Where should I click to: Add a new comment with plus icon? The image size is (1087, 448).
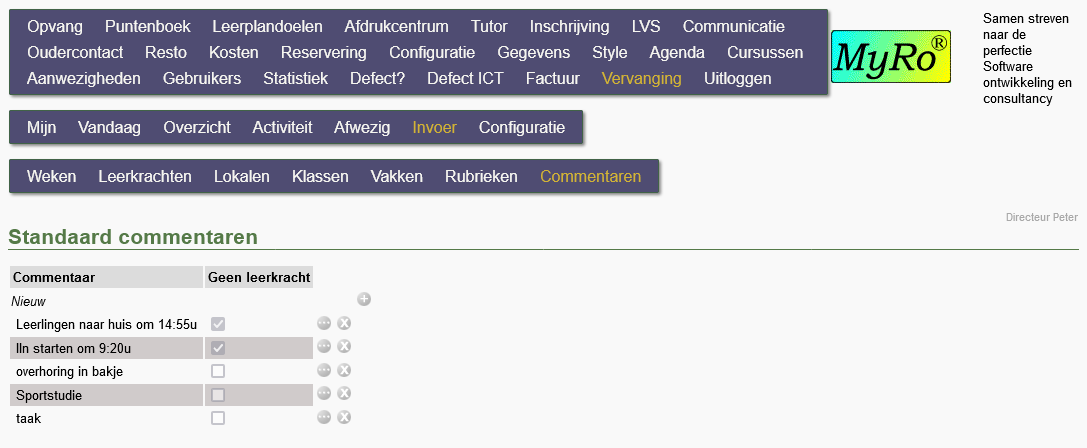(x=364, y=300)
